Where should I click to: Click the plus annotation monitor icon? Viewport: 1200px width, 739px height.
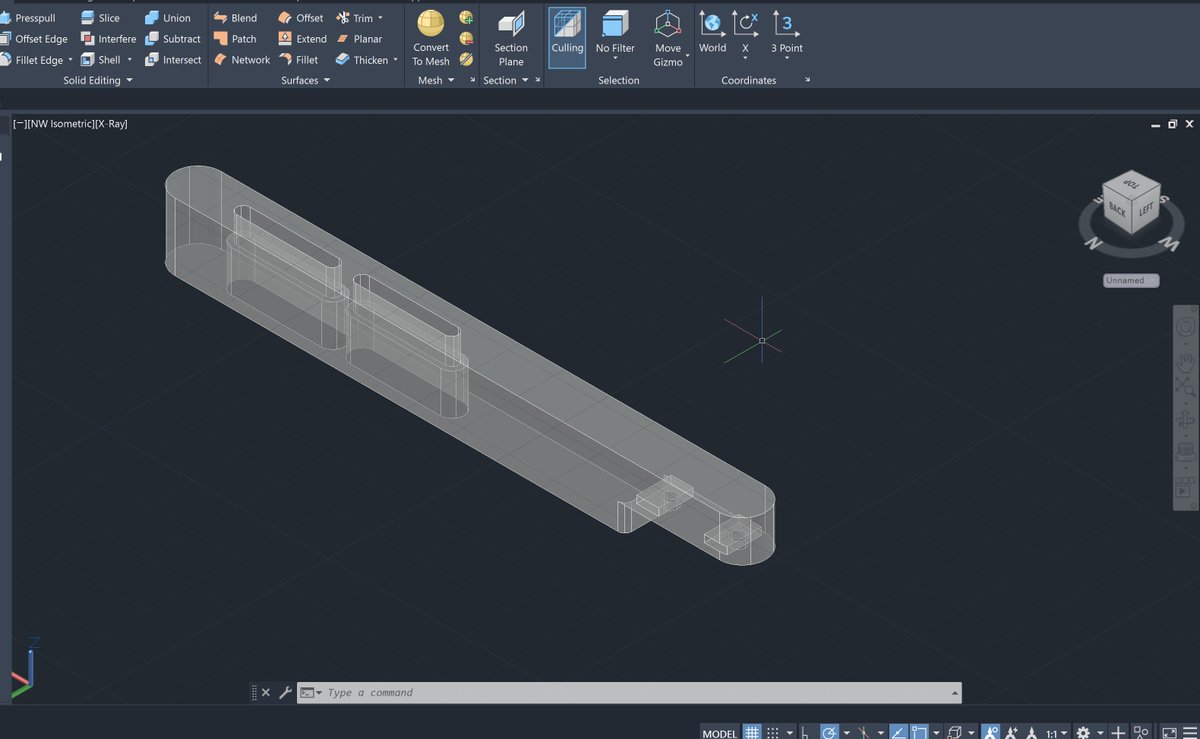[x=1118, y=733]
